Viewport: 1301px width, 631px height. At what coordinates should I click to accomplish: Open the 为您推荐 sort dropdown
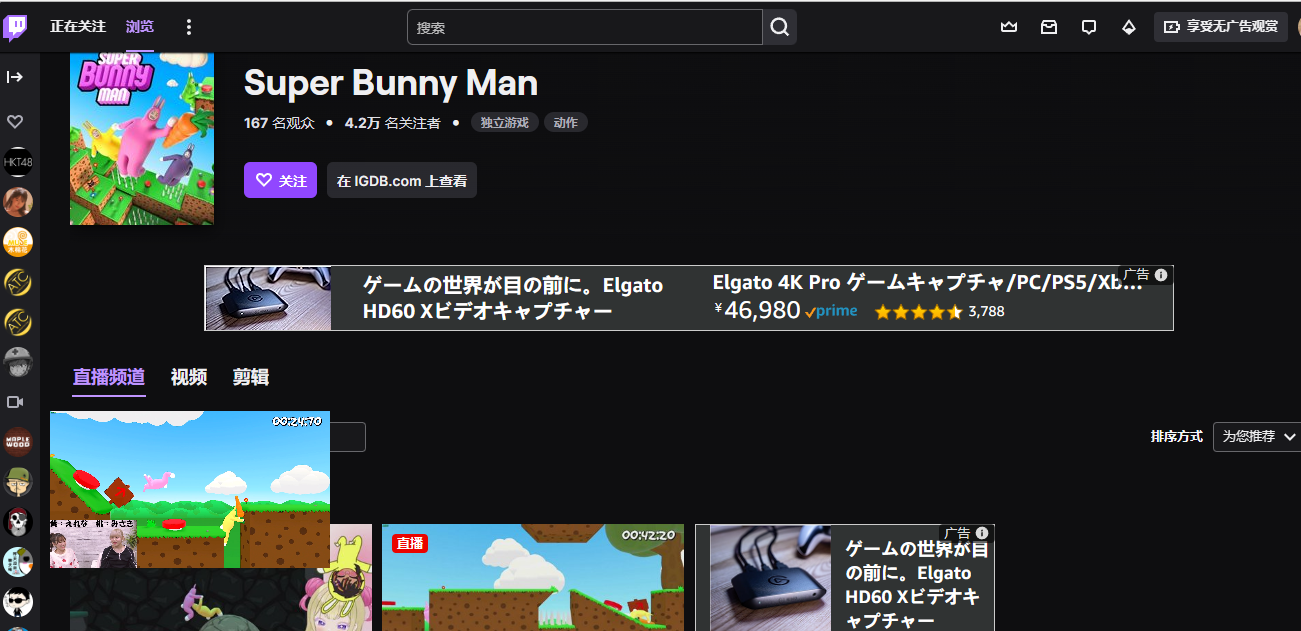pyautogui.click(x=1256, y=436)
